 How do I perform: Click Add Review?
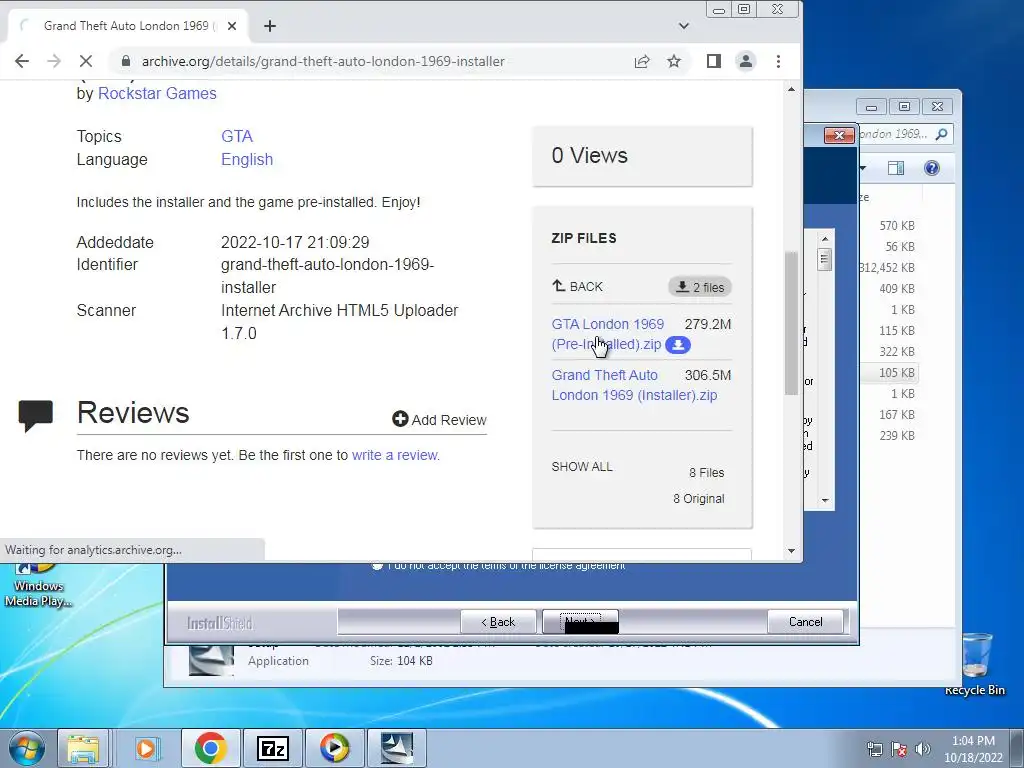pyautogui.click(x=440, y=420)
